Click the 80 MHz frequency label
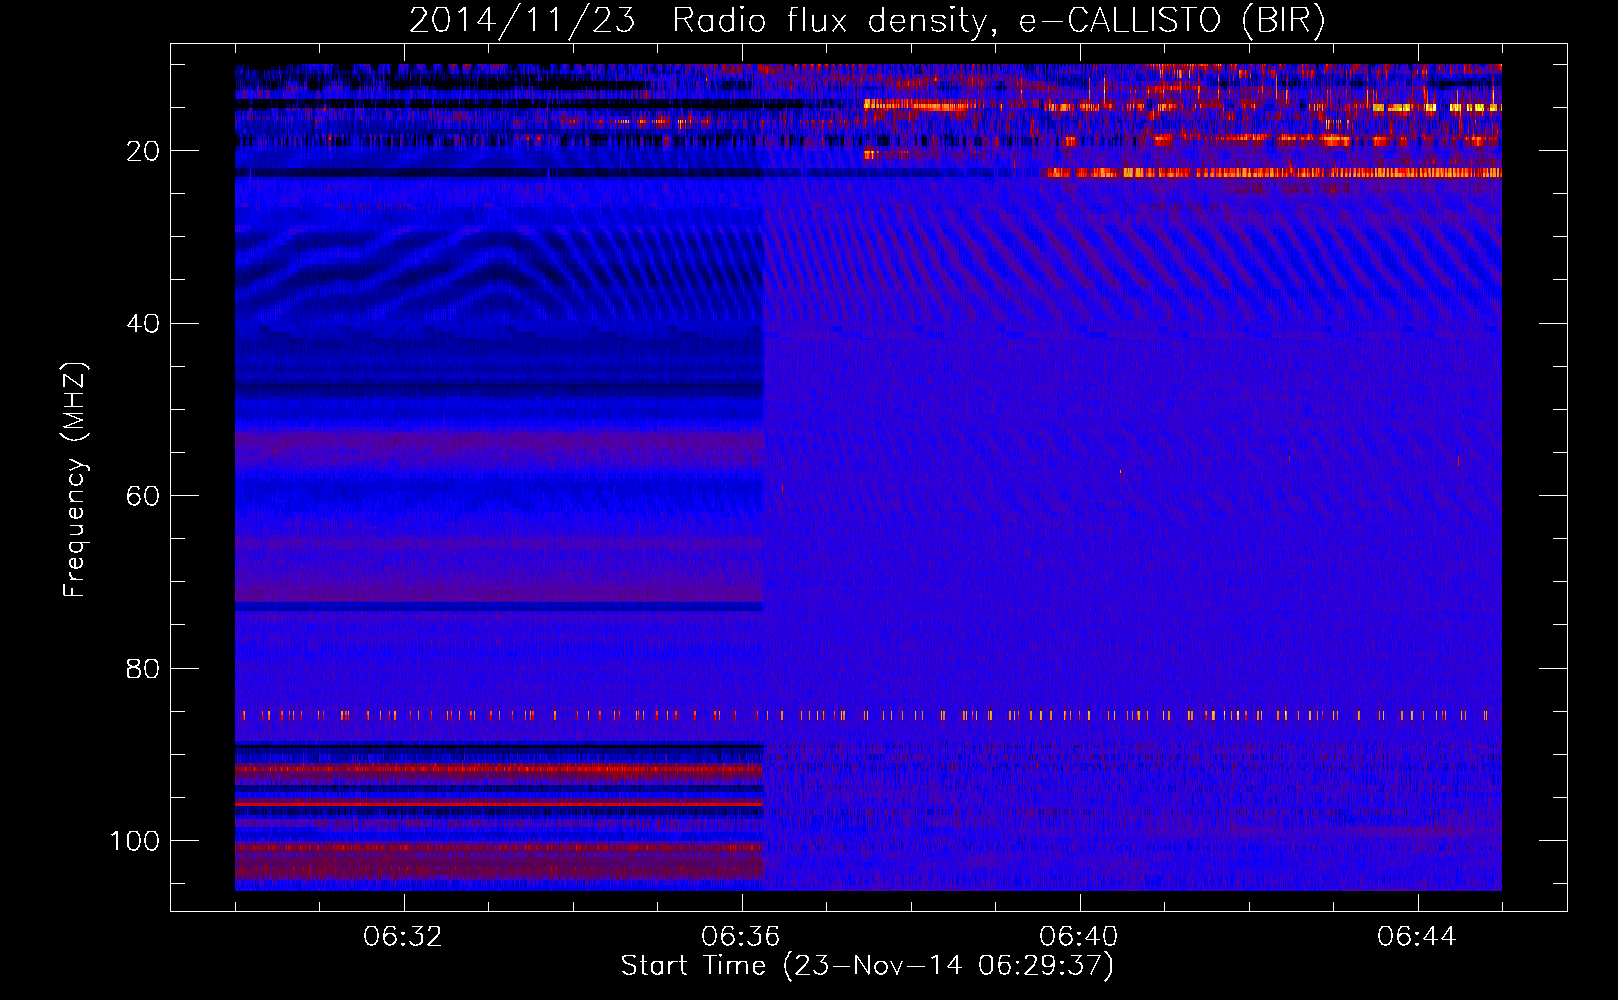This screenshot has width=1618, height=1000. (x=143, y=668)
